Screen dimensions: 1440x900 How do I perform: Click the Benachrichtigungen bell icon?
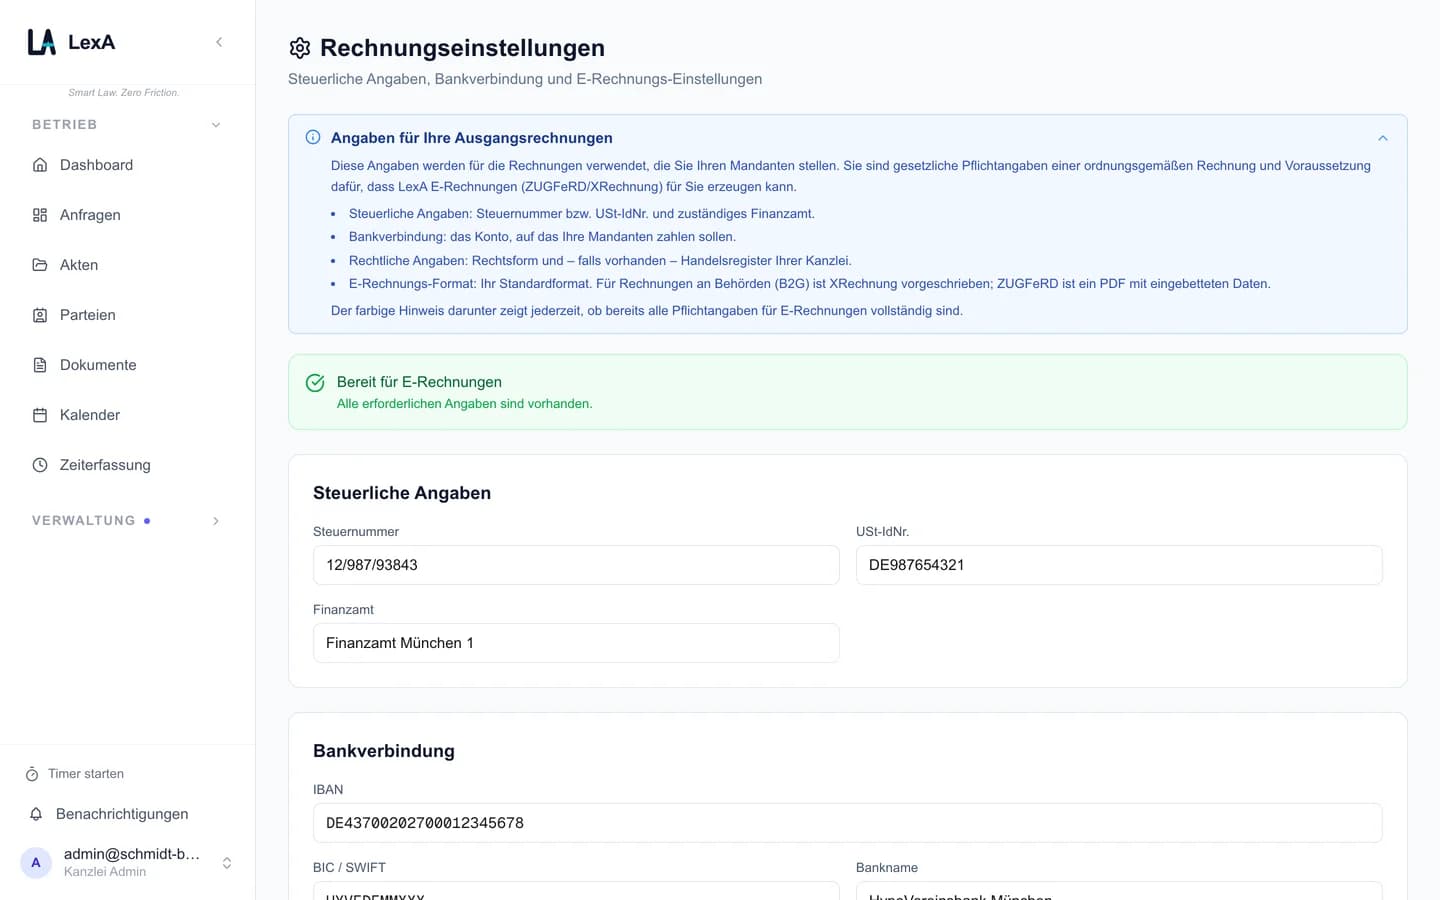(36, 814)
